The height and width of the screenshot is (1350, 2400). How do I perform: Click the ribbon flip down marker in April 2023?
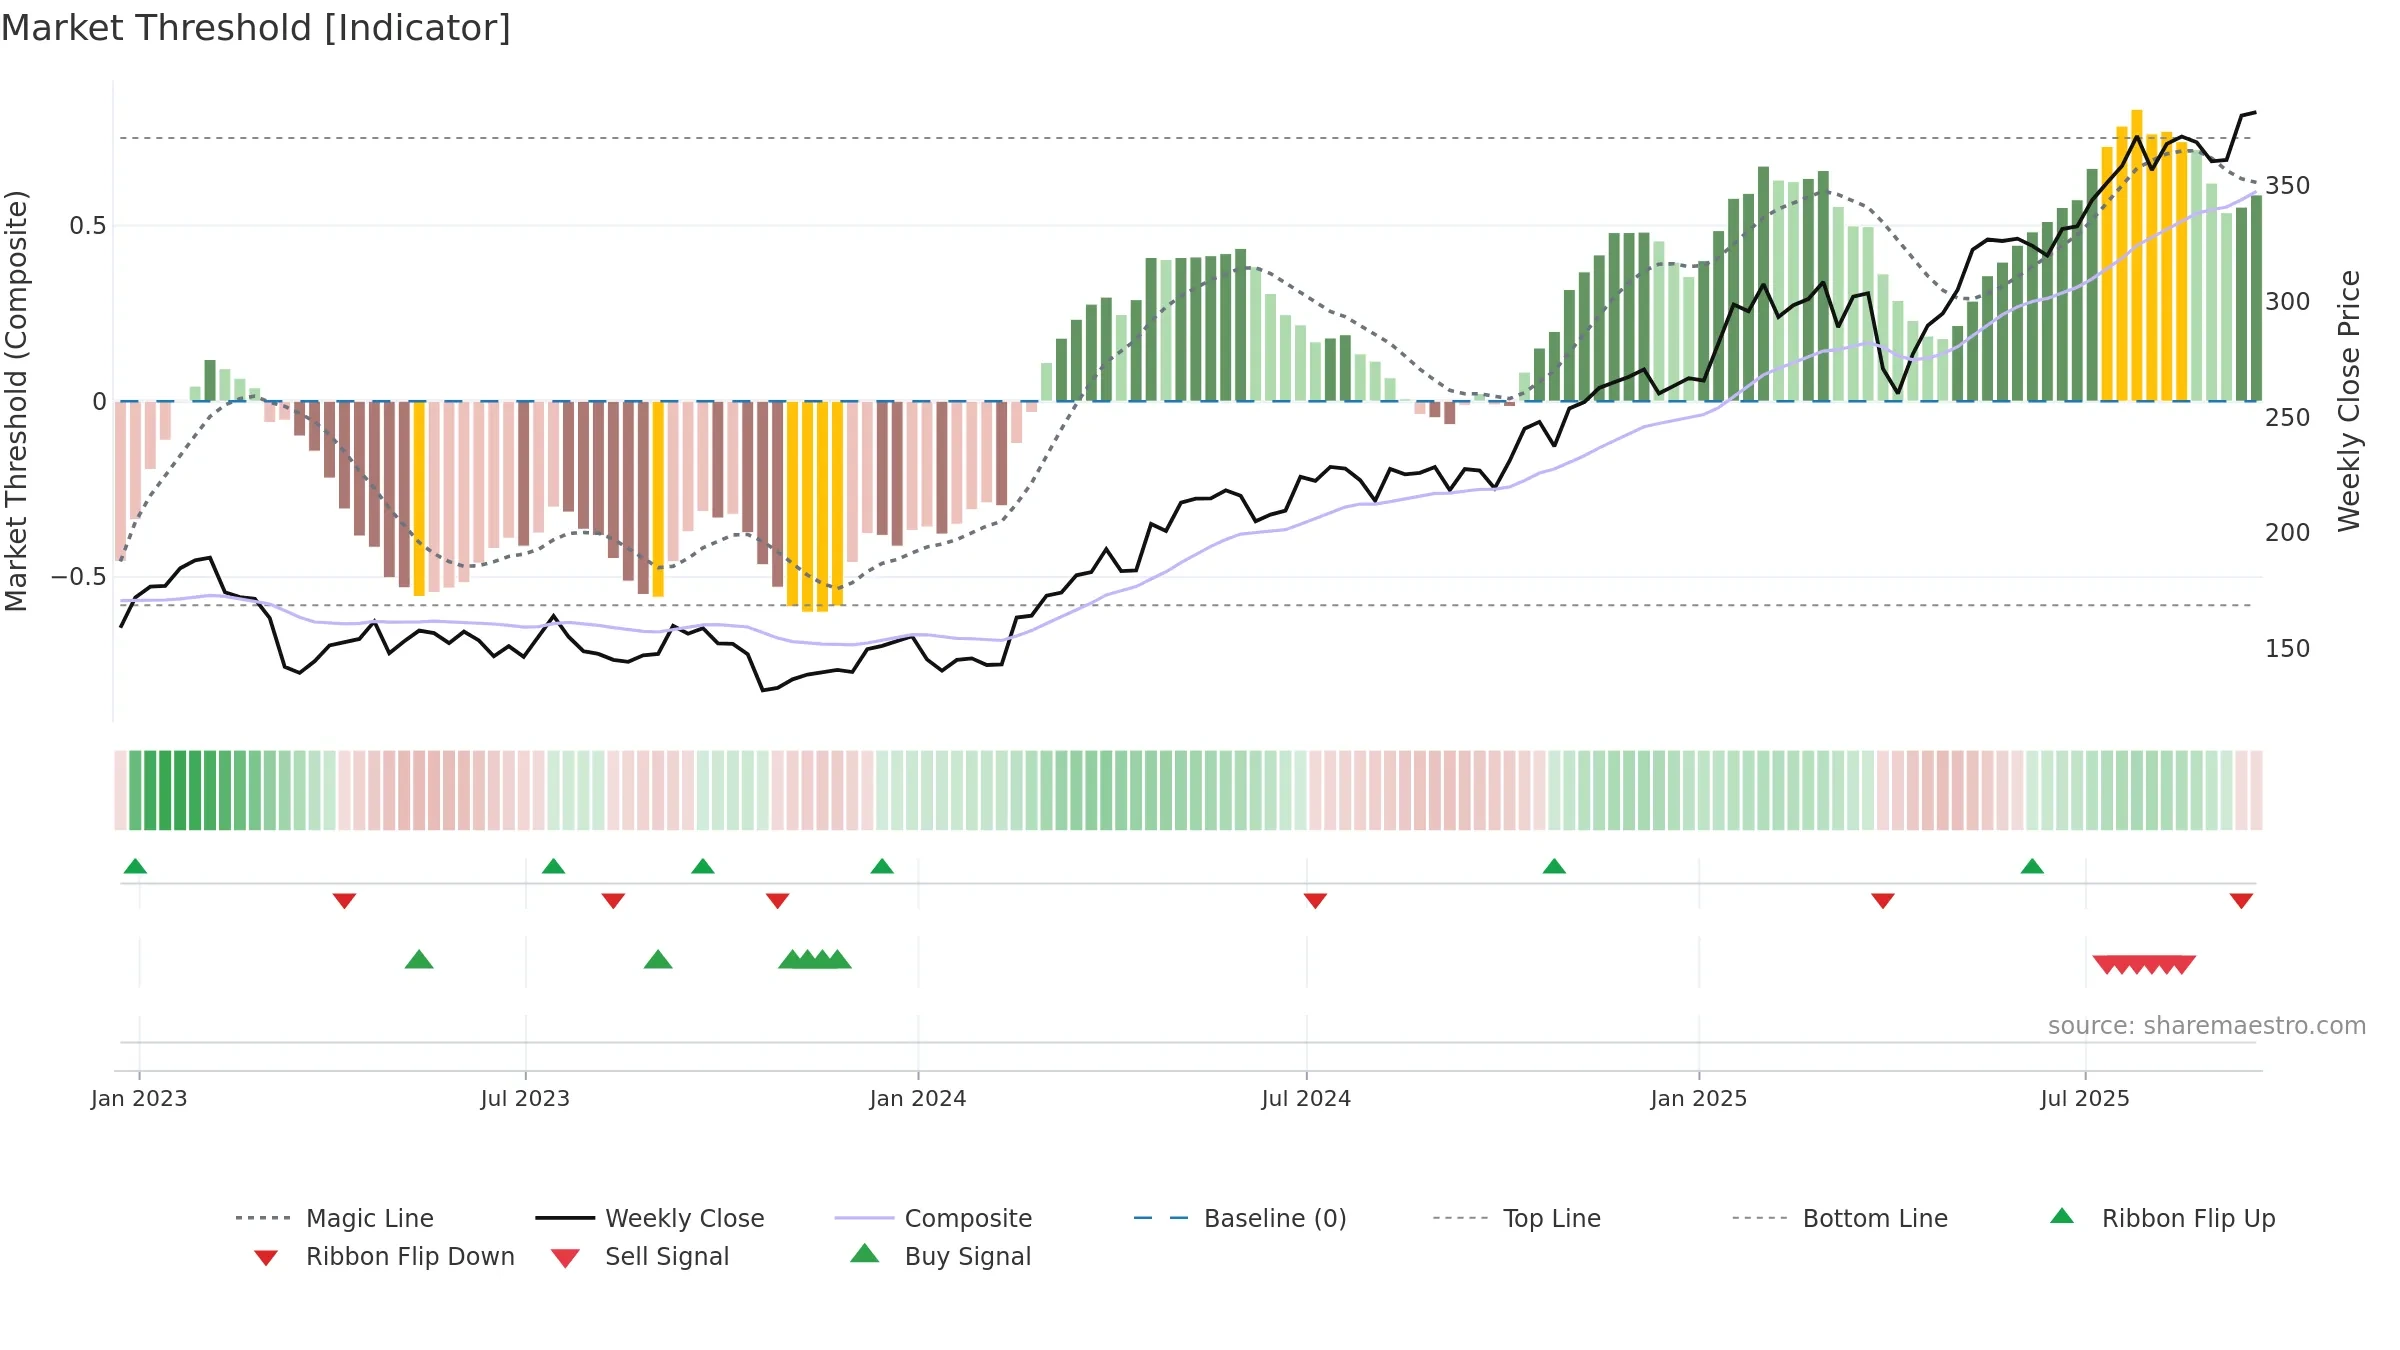pos(344,901)
